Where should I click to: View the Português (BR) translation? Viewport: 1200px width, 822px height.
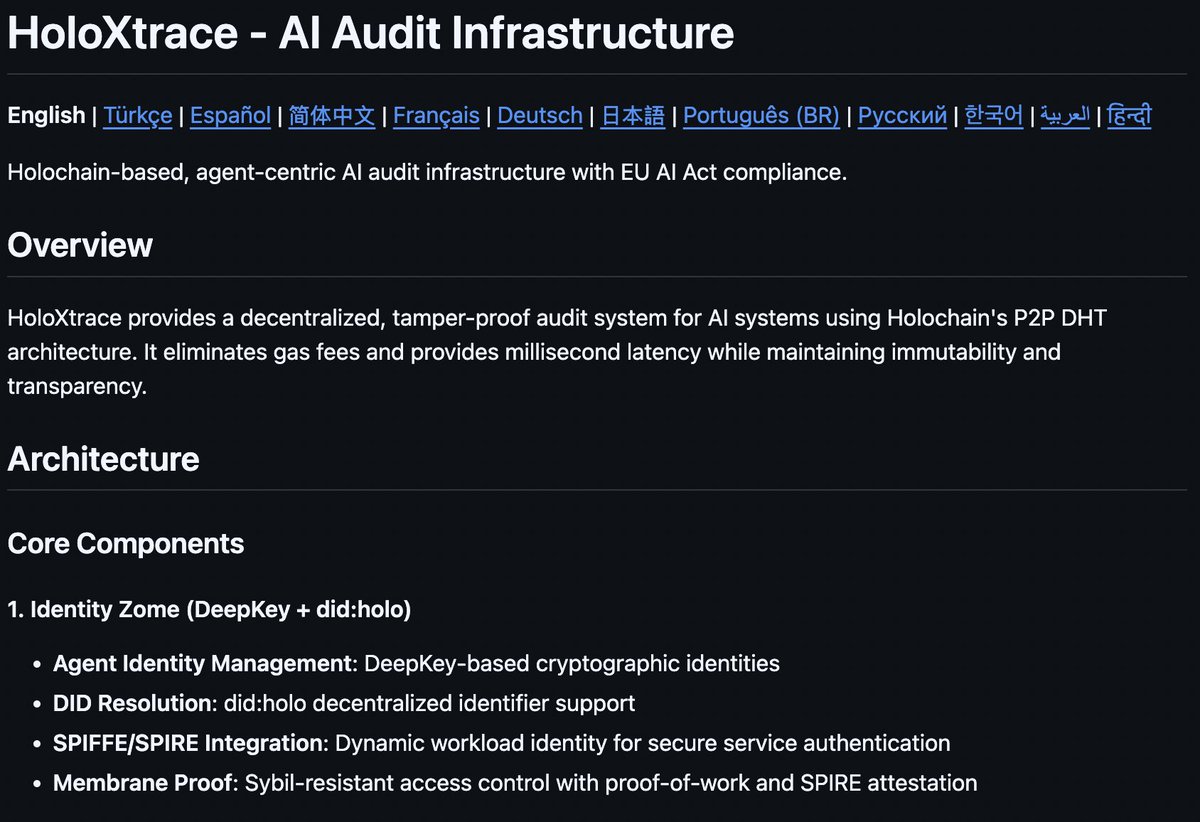(761, 115)
